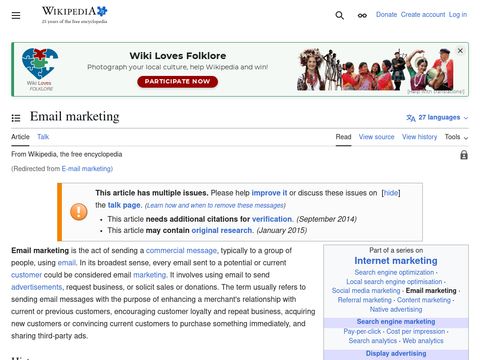Open the View source tab
The image size is (480, 360).
coord(376,137)
